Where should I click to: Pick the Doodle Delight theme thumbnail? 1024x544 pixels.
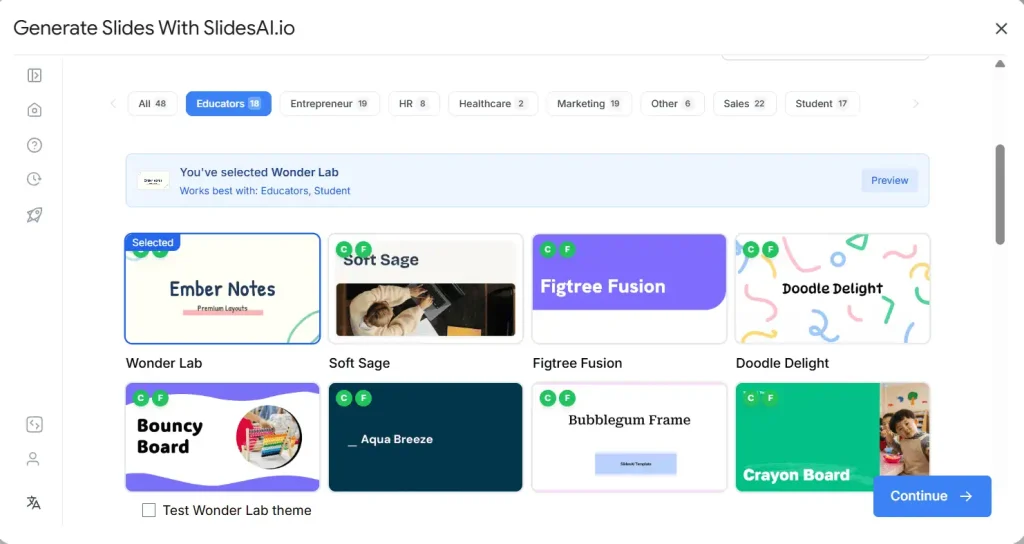pos(832,288)
